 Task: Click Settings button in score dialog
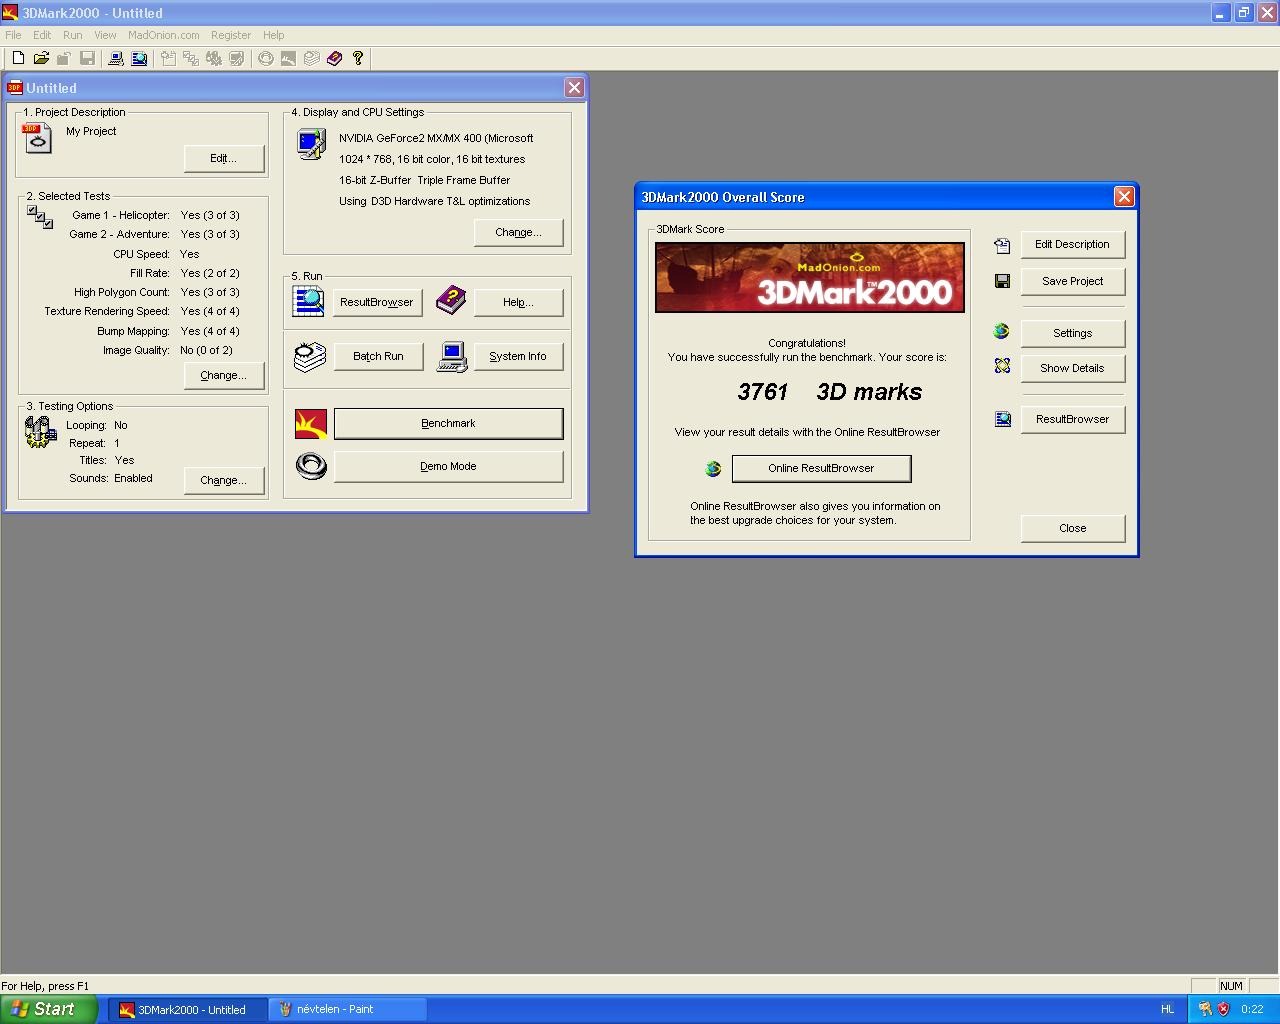pos(1073,333)
